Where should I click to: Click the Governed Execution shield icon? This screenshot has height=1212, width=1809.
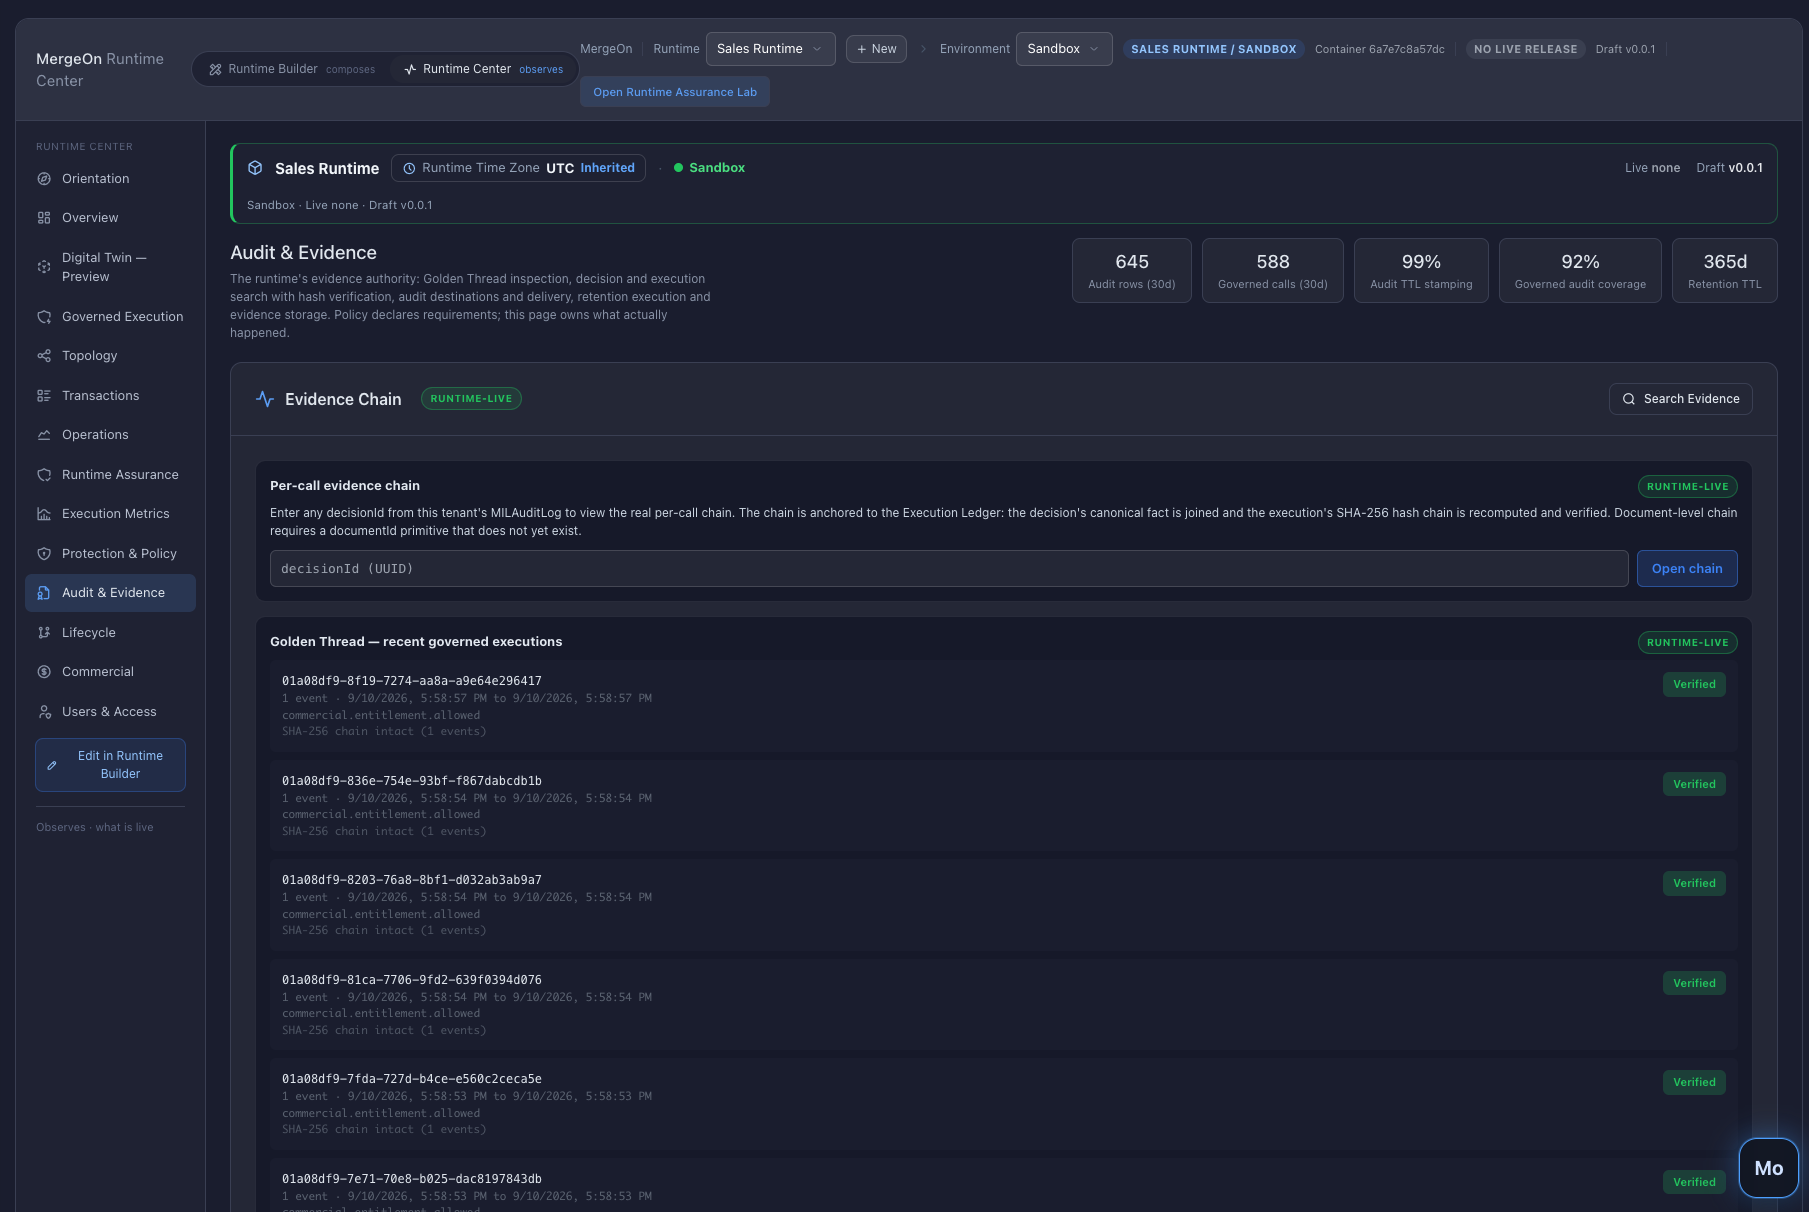coord(44,317)
